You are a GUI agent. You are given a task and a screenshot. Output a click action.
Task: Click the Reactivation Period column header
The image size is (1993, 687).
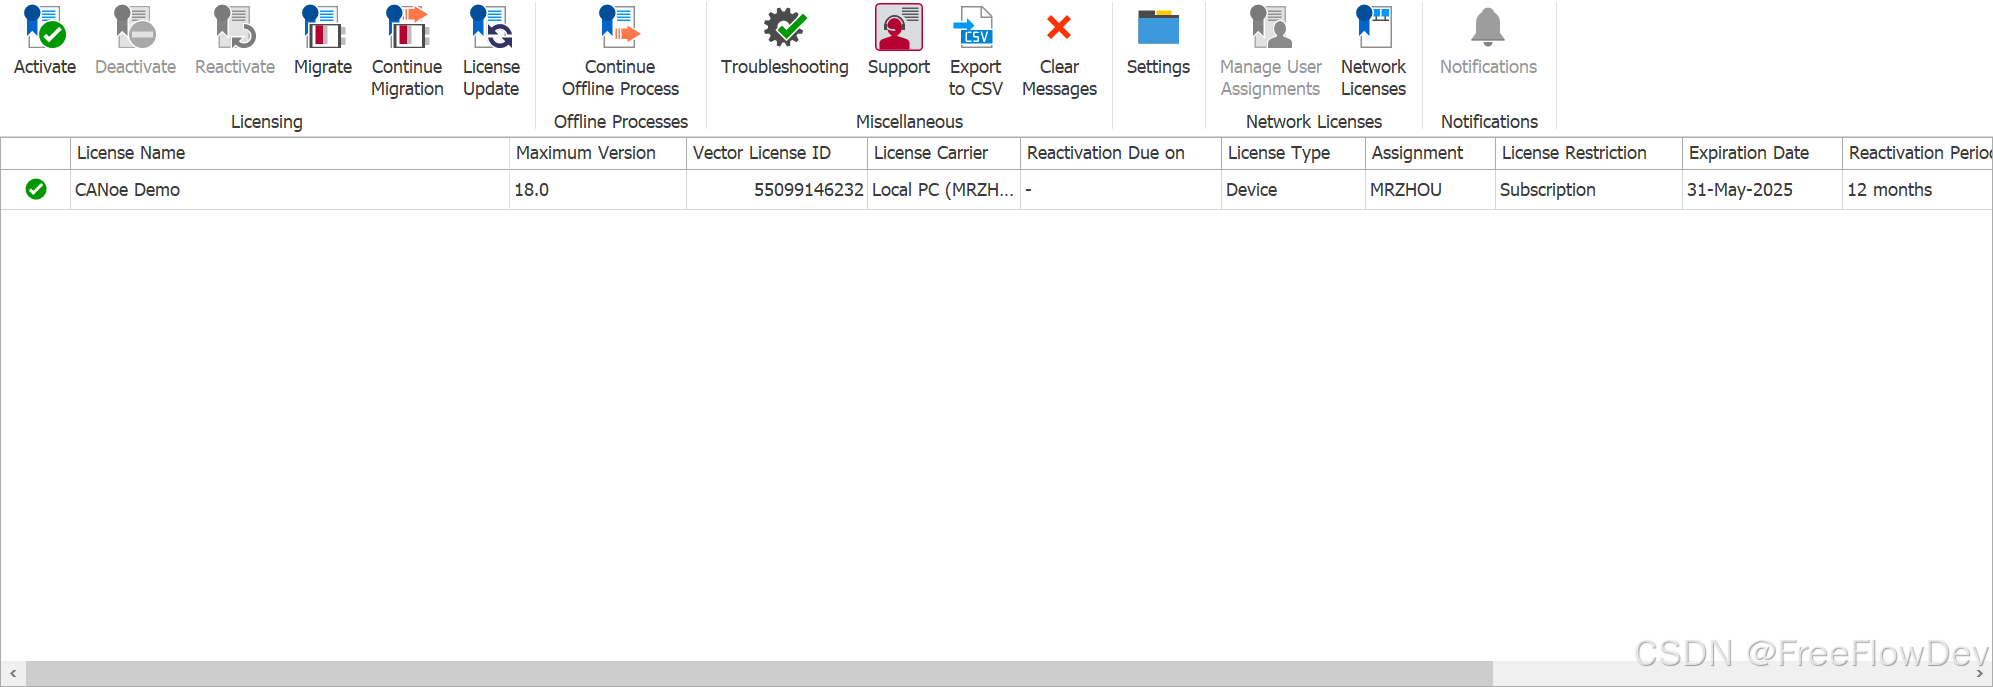click(1918, 153)
